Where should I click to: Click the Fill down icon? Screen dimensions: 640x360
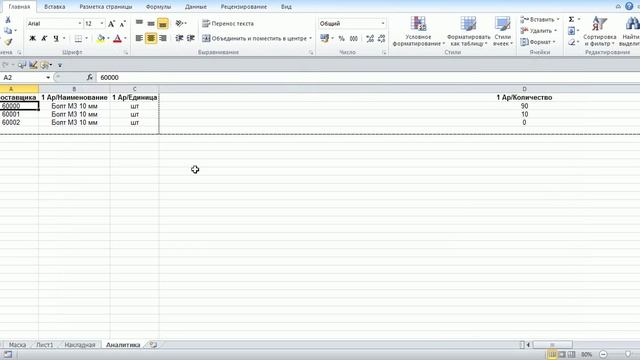[x=571, y=31]
